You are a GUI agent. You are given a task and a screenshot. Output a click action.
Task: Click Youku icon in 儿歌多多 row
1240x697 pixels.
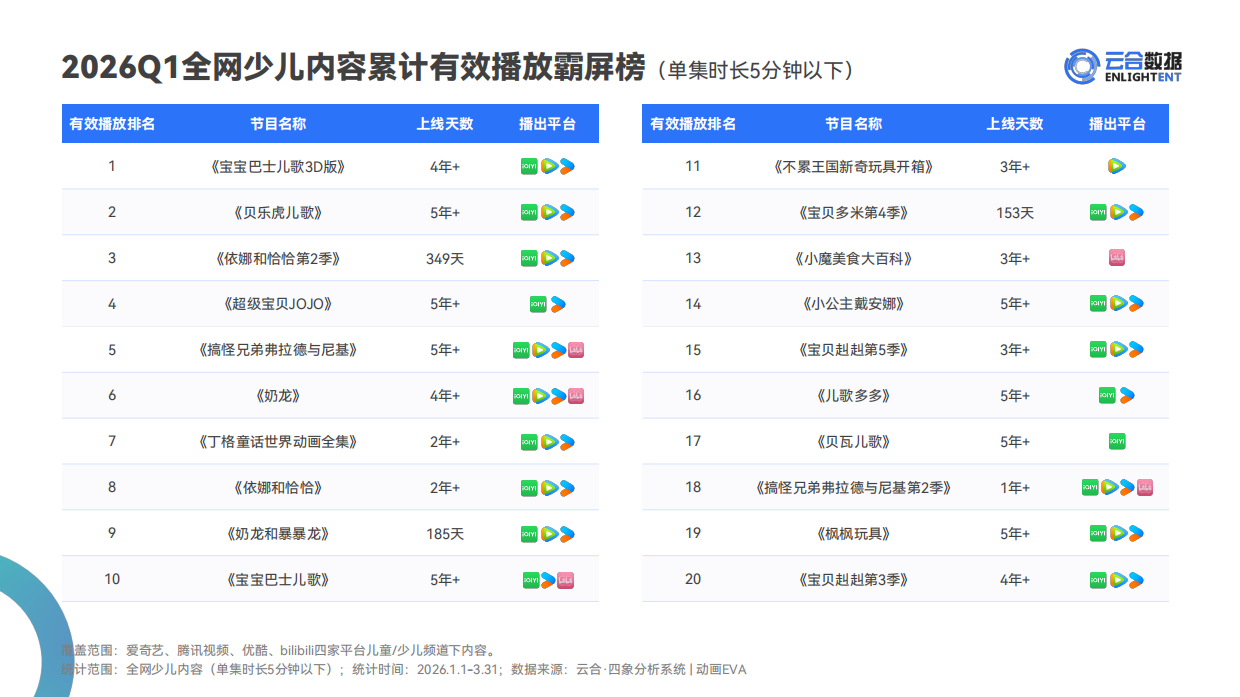click(1127, 396)
